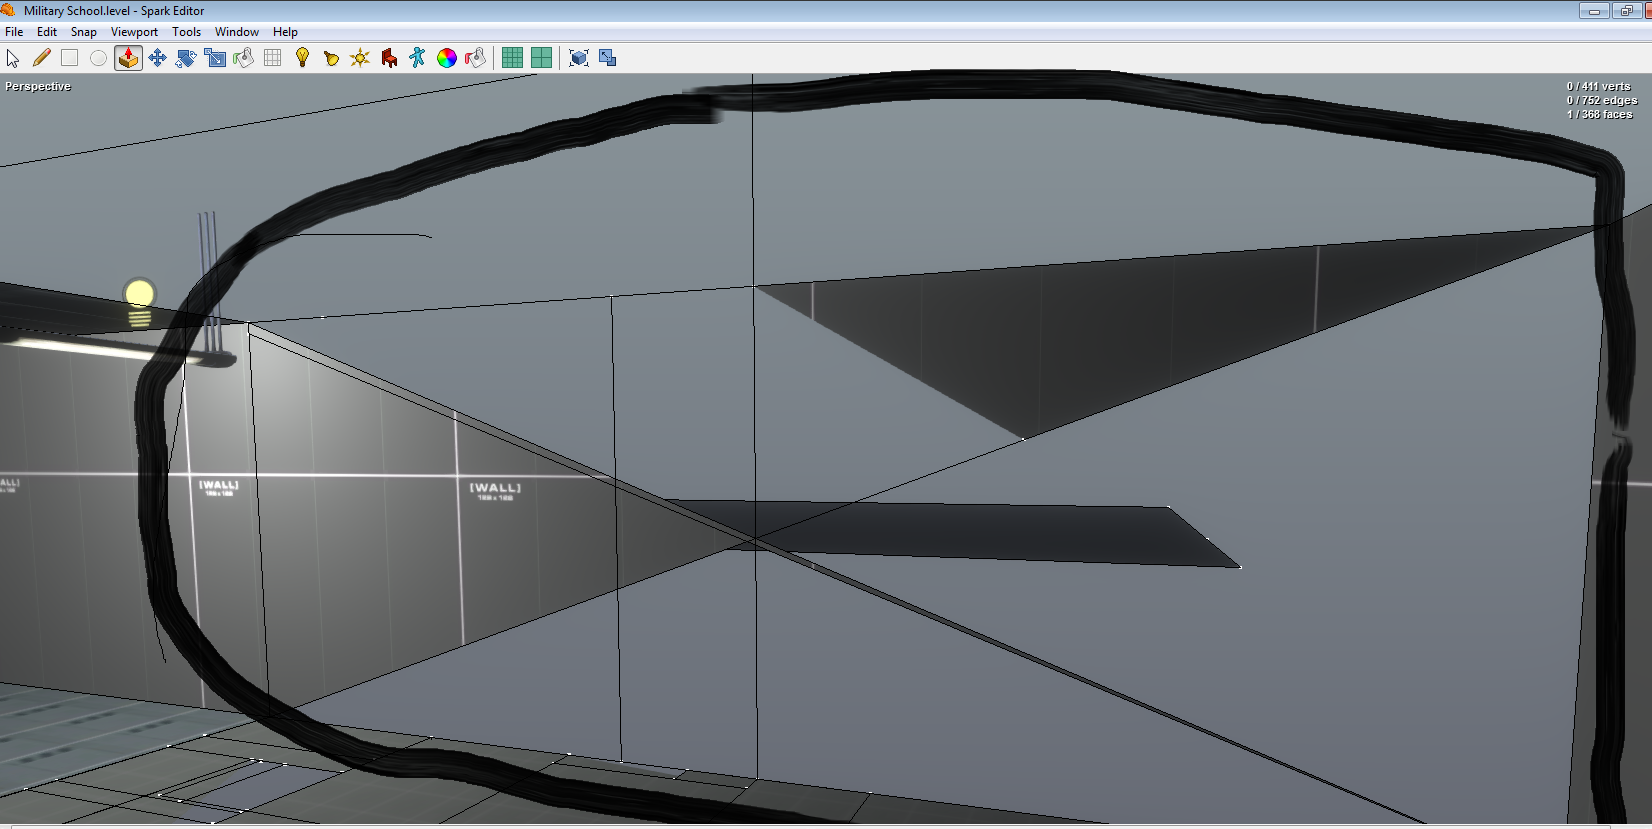Open the Tools menu
Screen dimensions: 1652x829
click(x=186, y=32)
